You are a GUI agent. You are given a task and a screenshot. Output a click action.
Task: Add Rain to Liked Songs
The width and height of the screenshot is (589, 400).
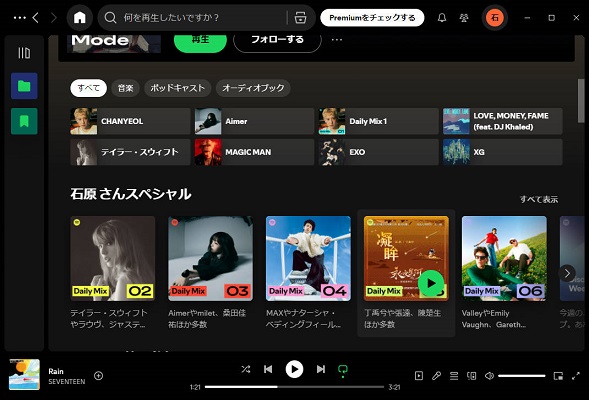pos(98,376)
